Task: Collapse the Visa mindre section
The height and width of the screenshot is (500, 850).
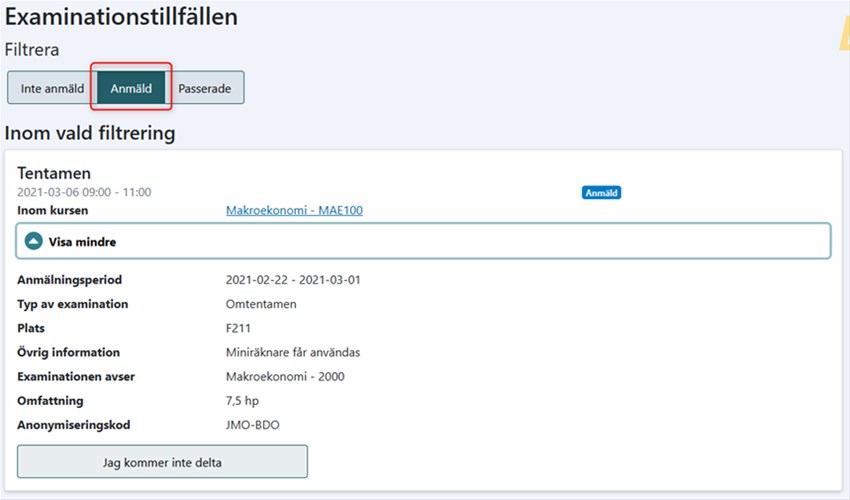Action: tap(83, 242)
